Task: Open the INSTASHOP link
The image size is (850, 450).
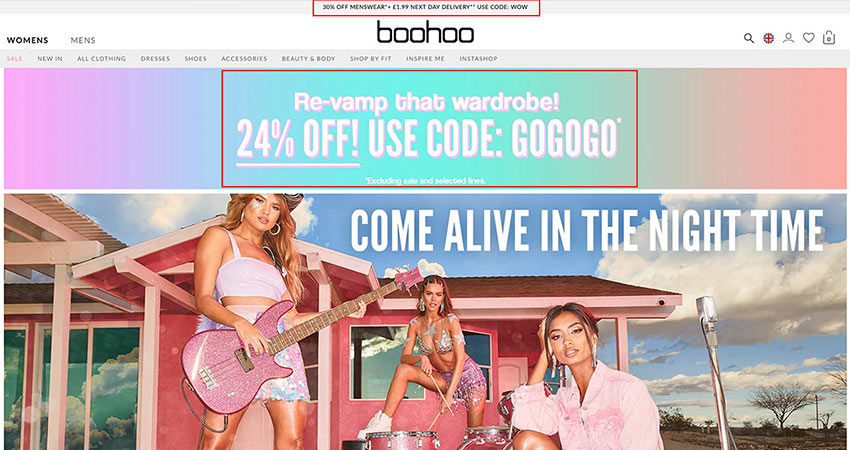Action: (479, 59)
